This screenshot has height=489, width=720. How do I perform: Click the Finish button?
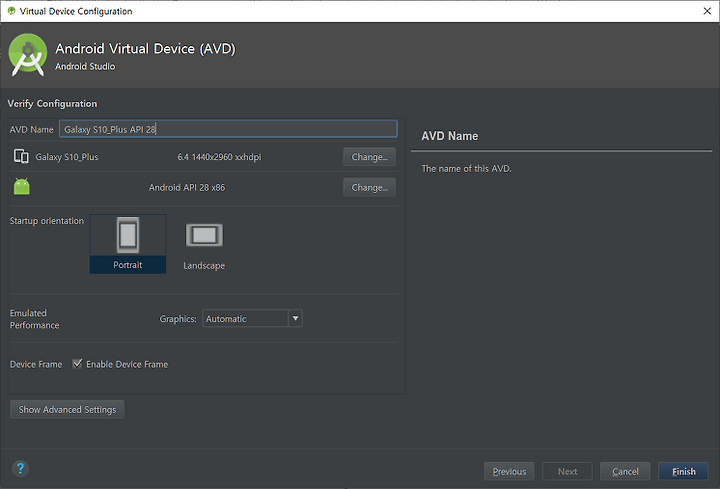click(x=683, y=471)
